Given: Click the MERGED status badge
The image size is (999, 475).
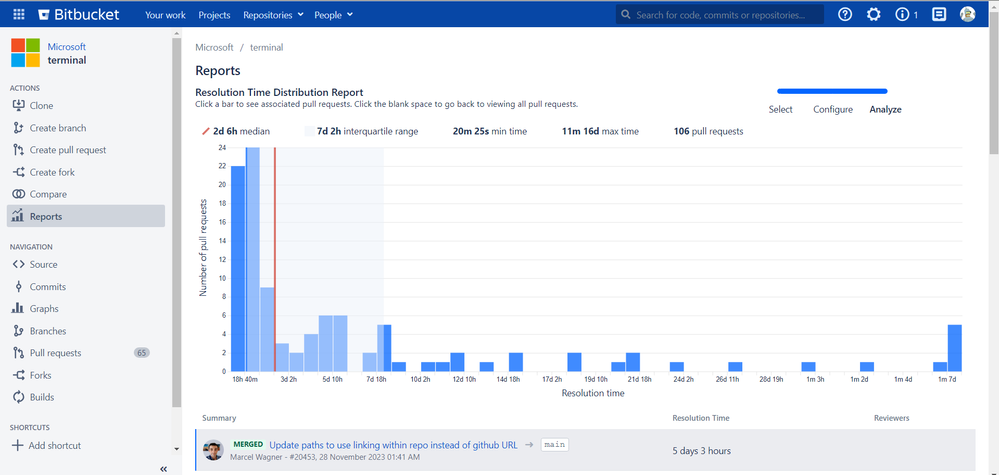Looking at the screenshot, I should [x=247, y=444].
